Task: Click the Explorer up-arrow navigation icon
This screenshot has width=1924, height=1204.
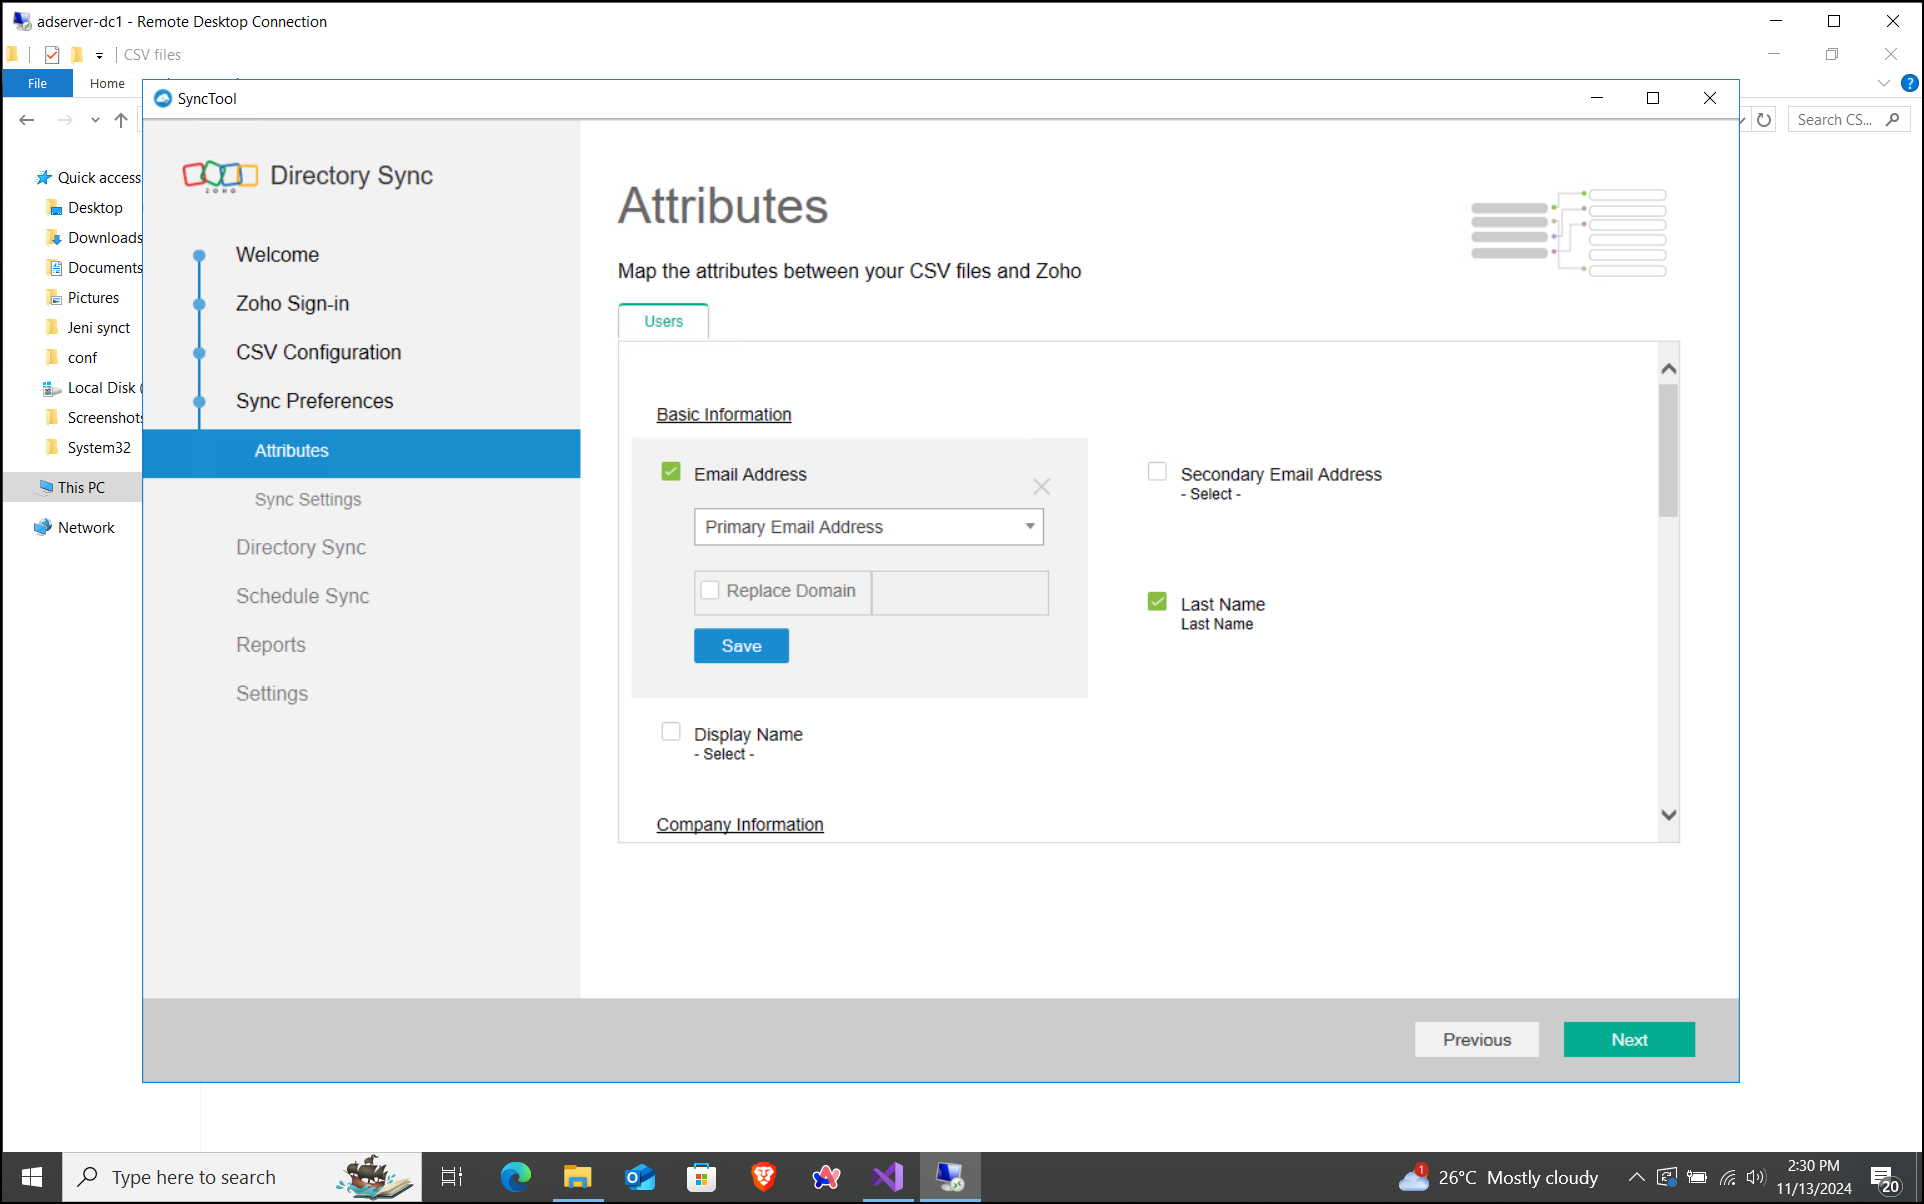Action: tap(121, 120)
